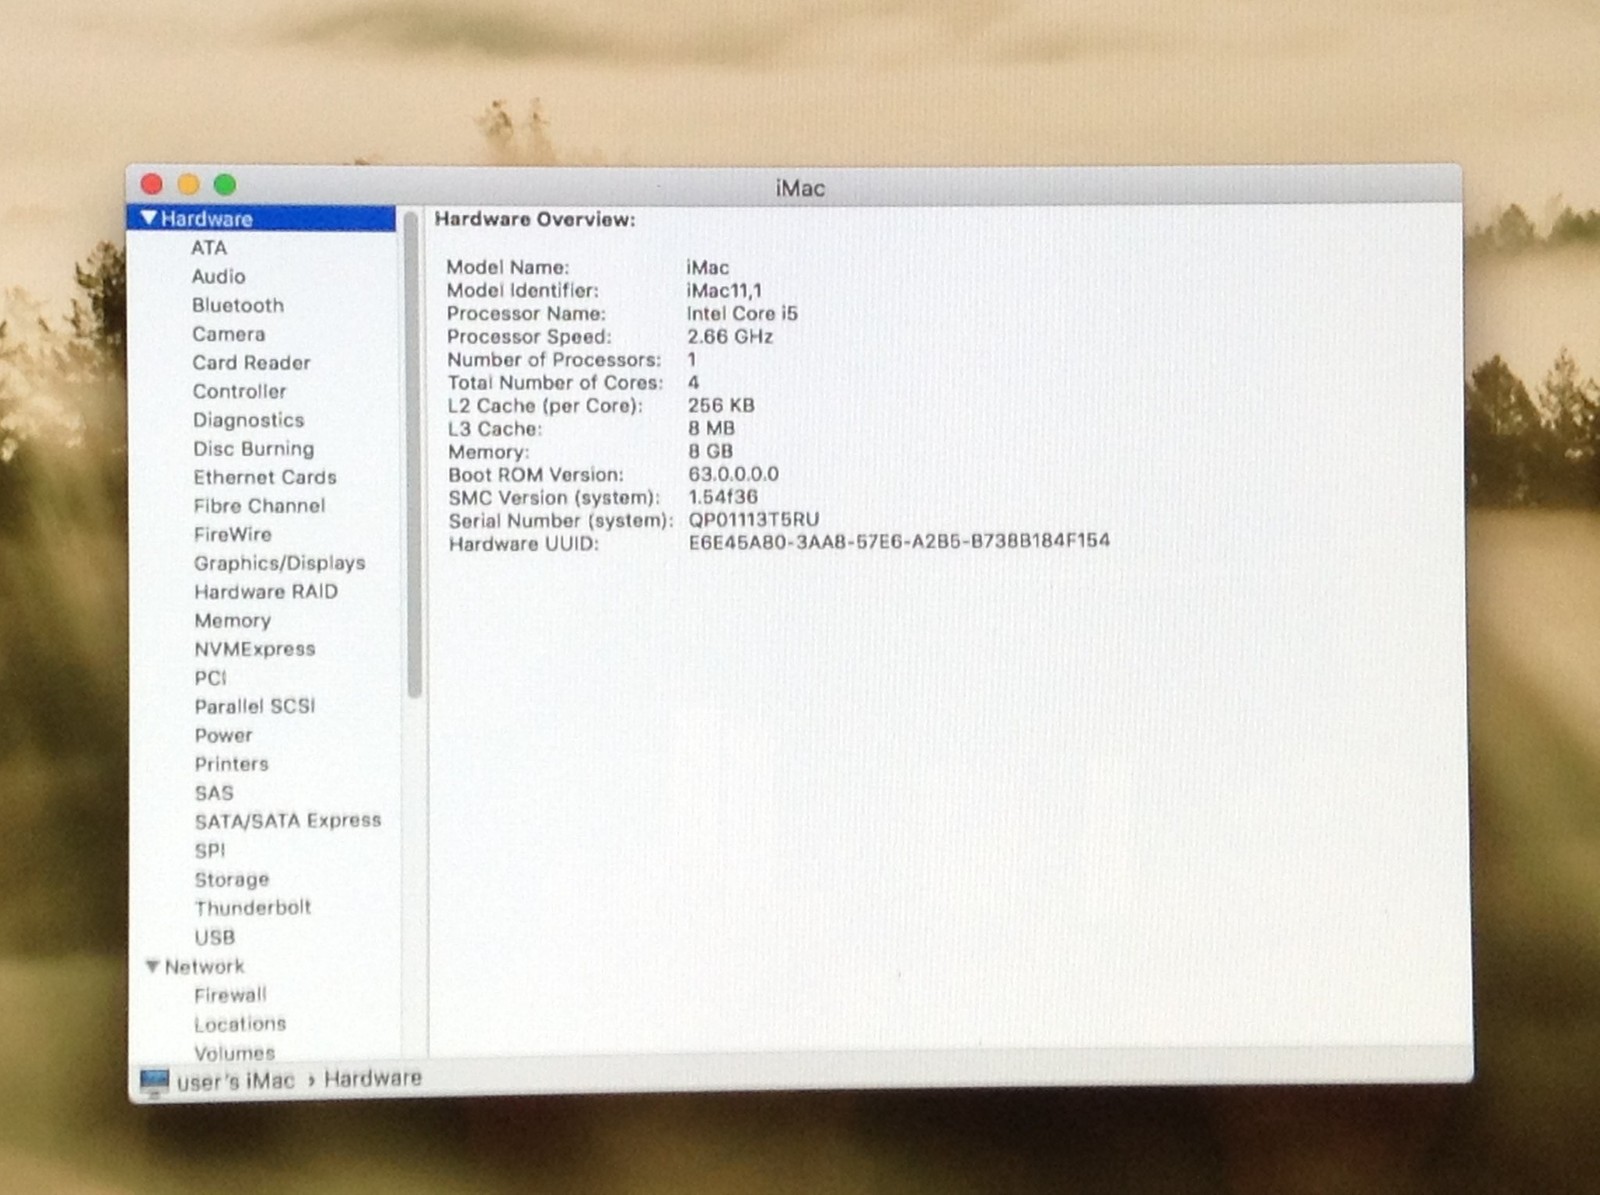The image size is (1600, 1195).
Task: Click the serial number QP01113T5RU
Action: (754, 520)
